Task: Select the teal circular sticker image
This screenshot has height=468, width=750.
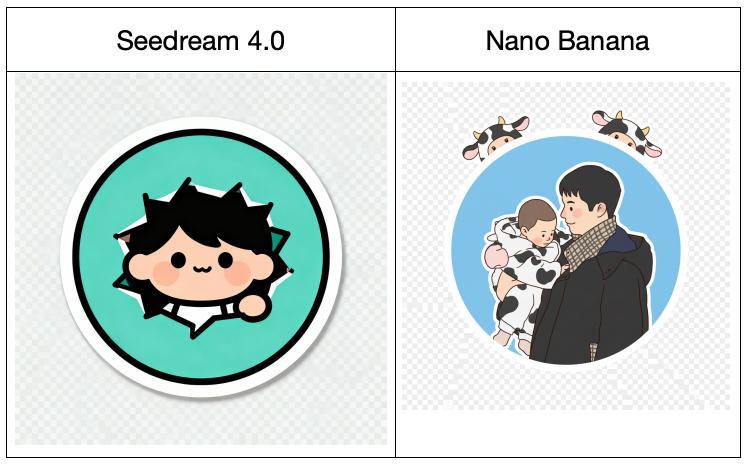Action: coord(201,257)
